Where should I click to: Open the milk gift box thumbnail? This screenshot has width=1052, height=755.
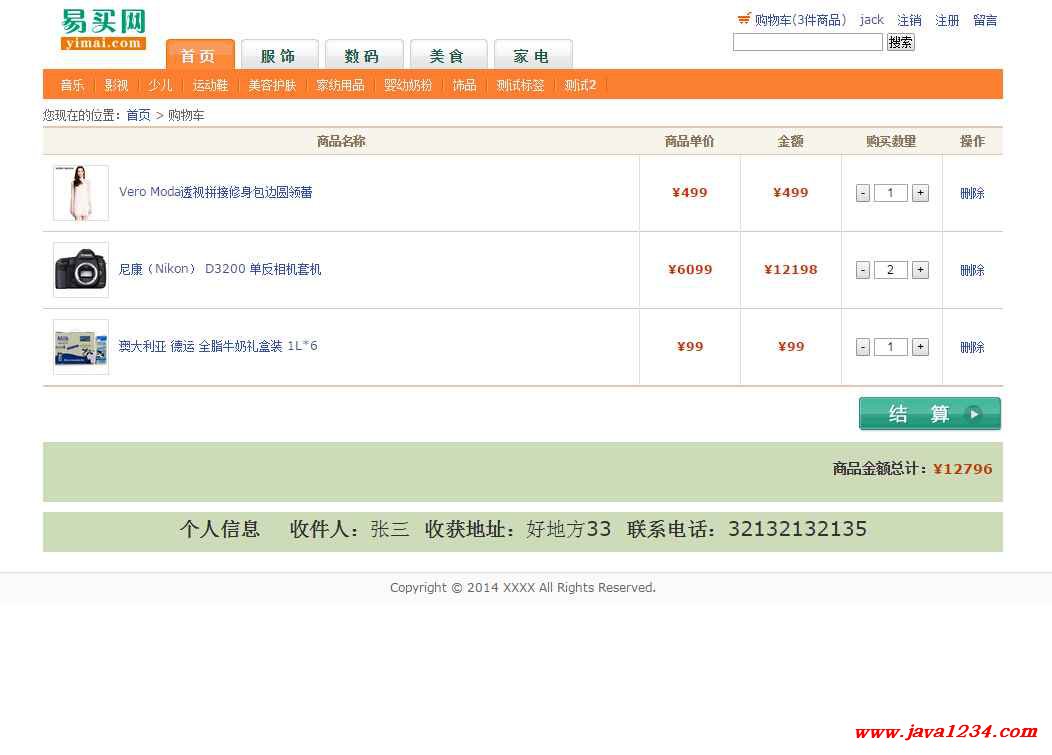pyautogui.click(x=81, y=347)
